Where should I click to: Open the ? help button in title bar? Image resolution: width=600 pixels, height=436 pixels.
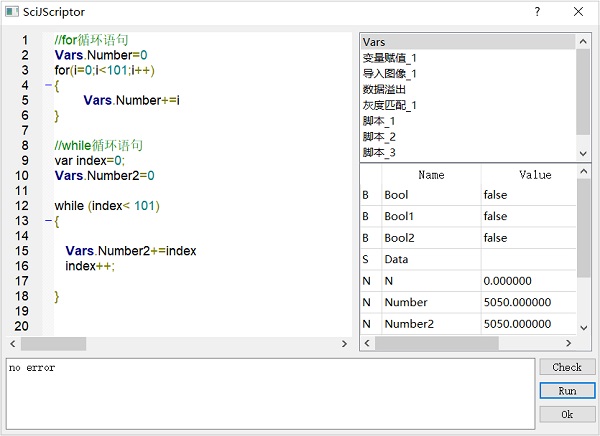click(x=537, y=12)
